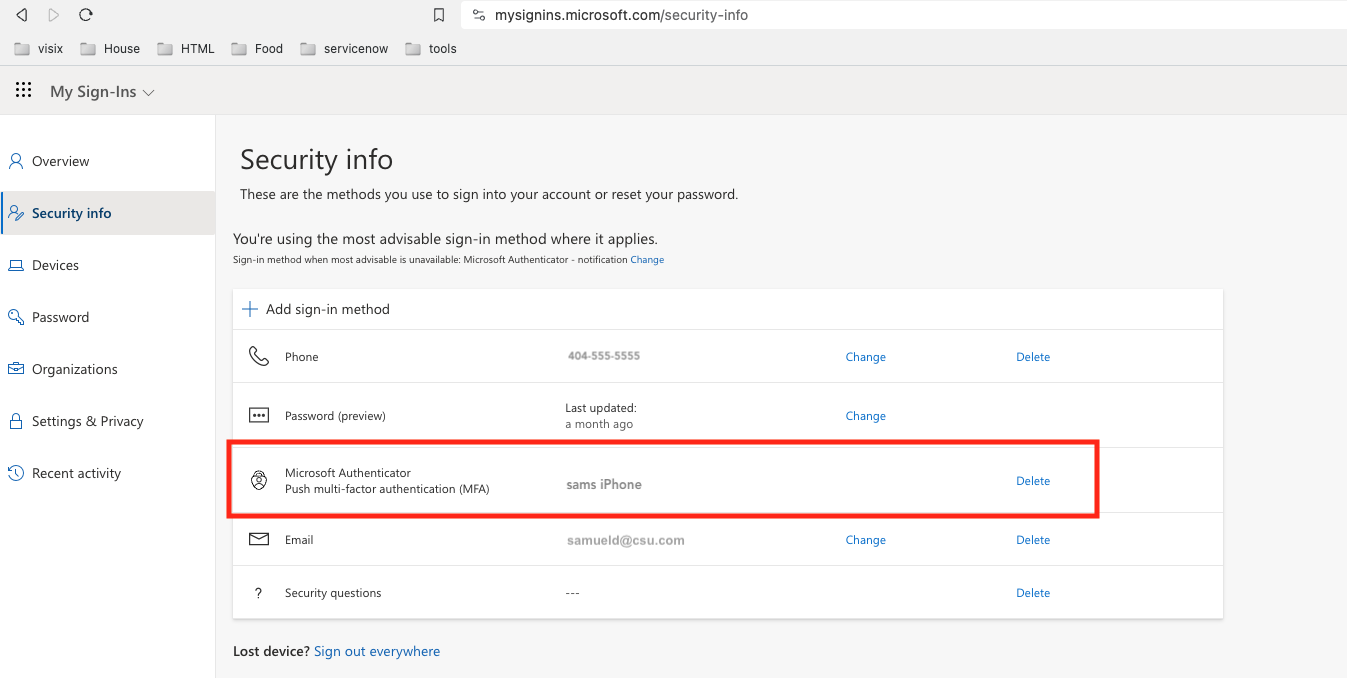Image resolution: width=1347 pixels, height=678 pixels.
Task: Click the Devices laptop icon
Action: 16,265
